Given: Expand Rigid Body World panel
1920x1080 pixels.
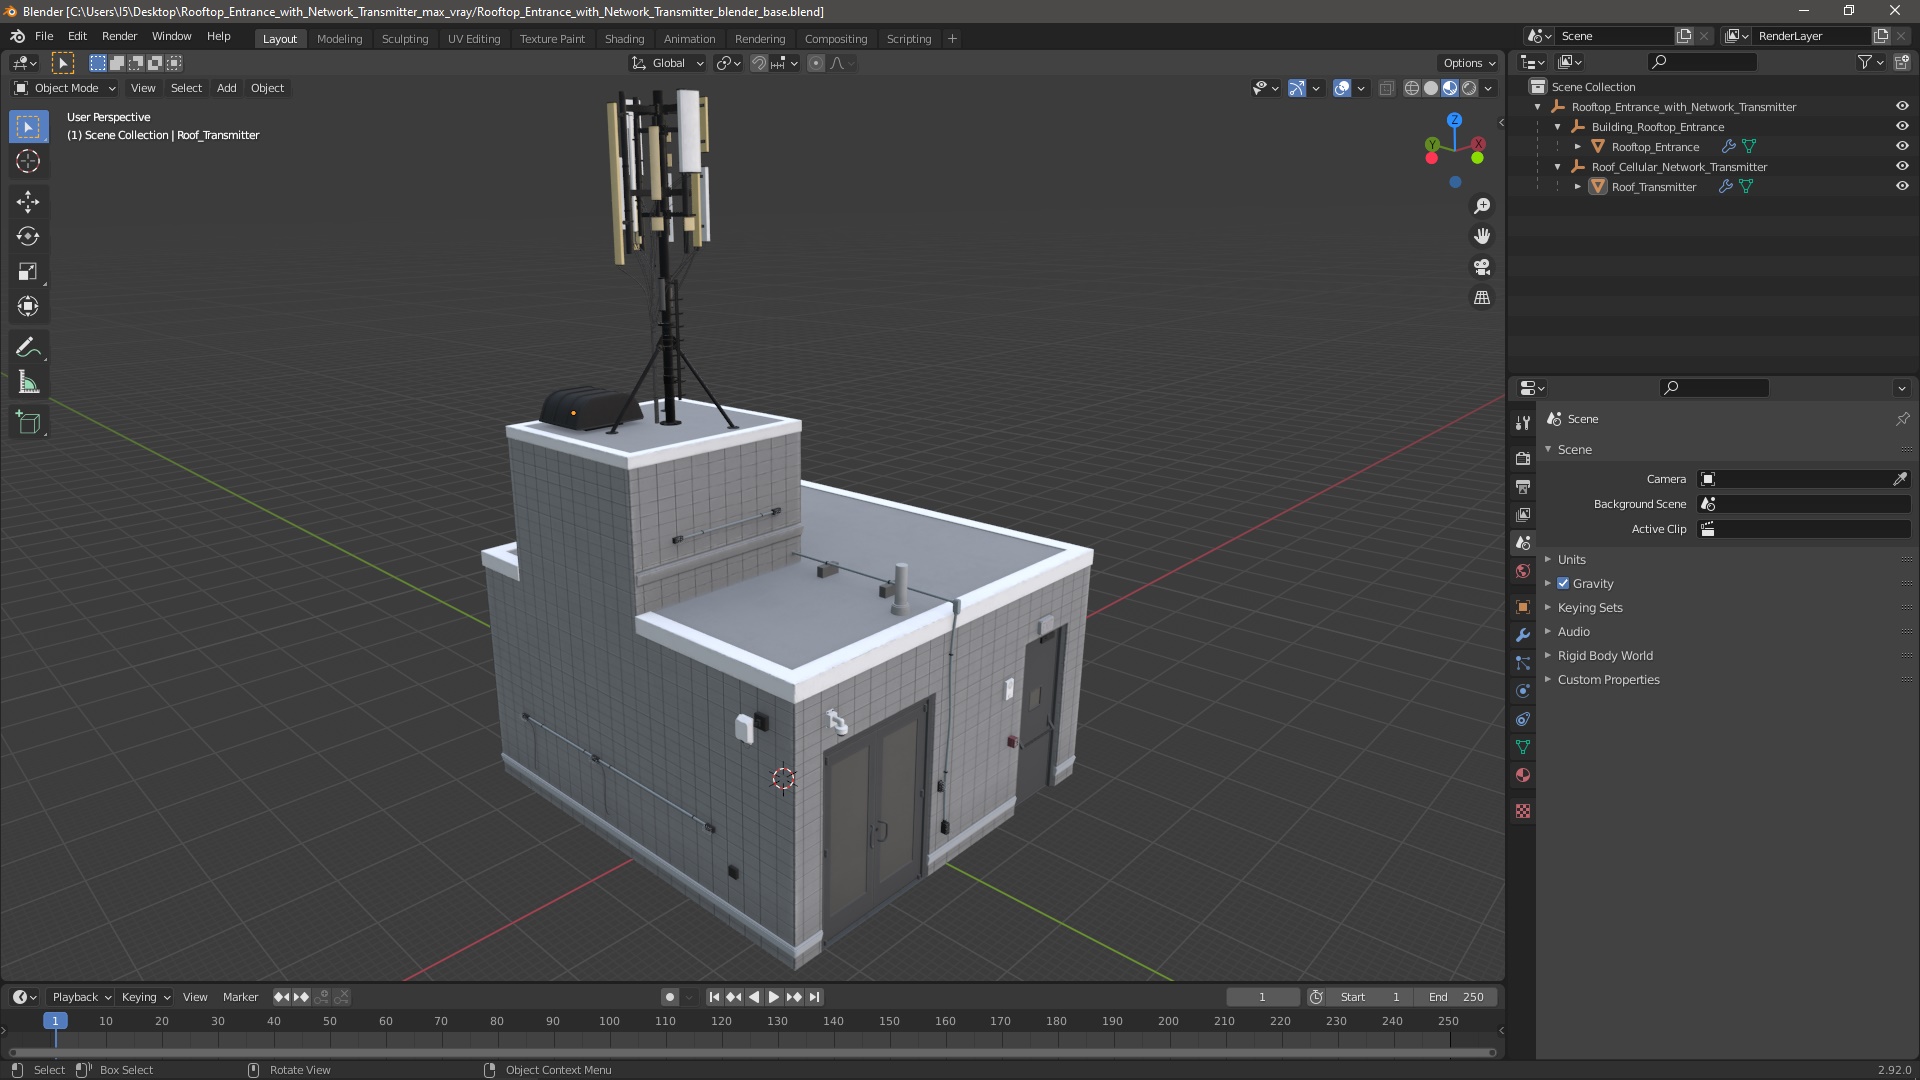Looking at the screenshot, I should tap(1605, 656).
